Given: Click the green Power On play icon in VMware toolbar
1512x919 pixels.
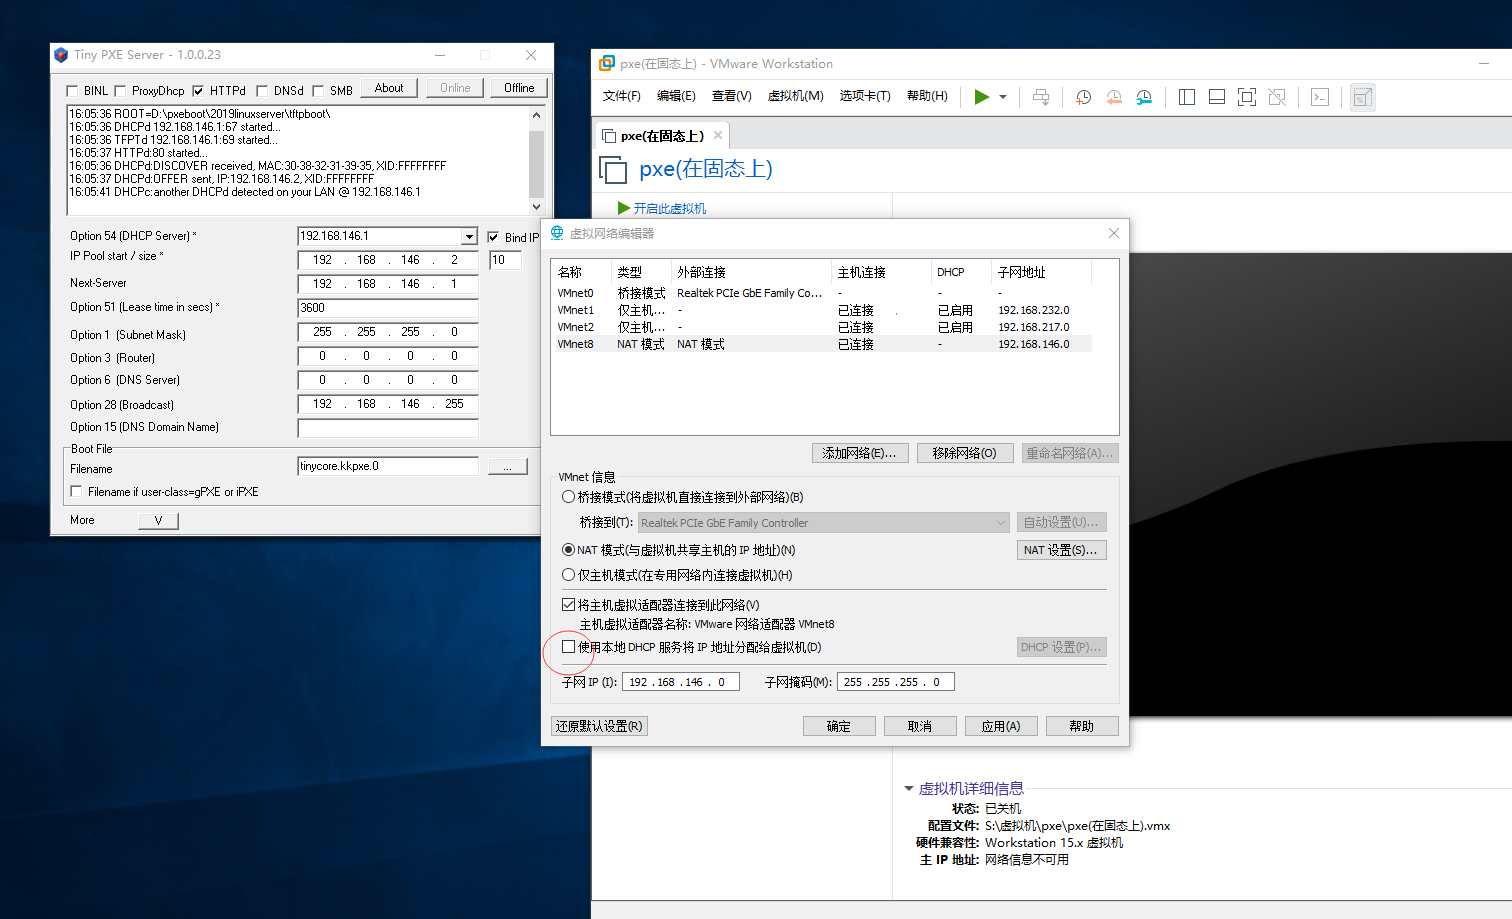Looking at the screenshot, I should click(982, 97).
